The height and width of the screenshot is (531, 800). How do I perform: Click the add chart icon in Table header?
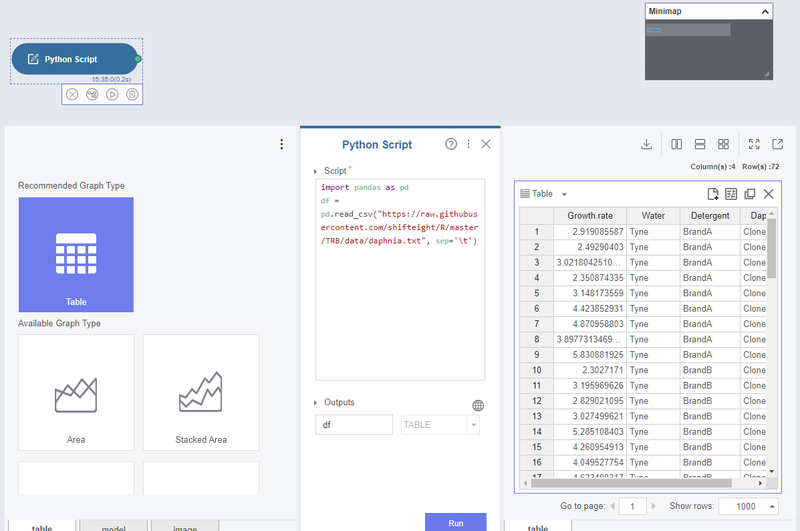[713, 194]
